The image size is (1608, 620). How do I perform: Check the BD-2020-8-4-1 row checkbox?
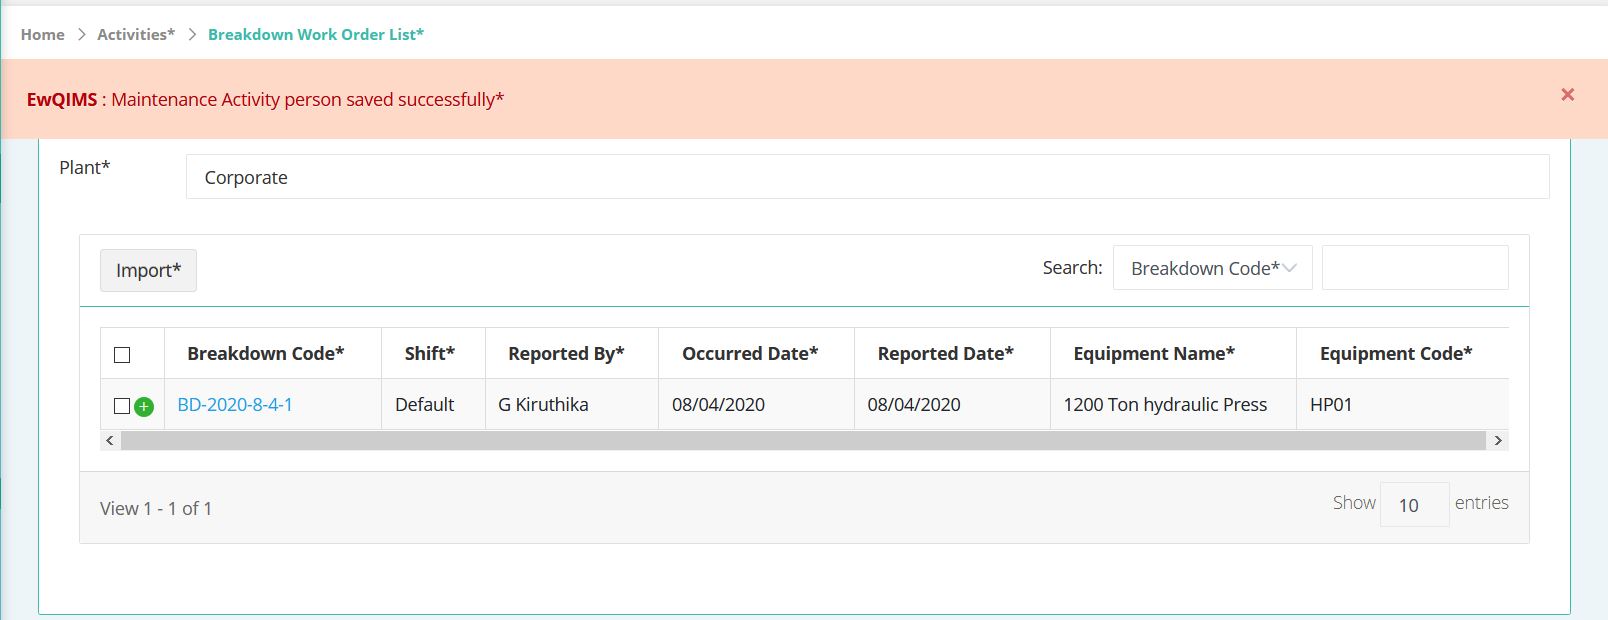tap(122, 406)
